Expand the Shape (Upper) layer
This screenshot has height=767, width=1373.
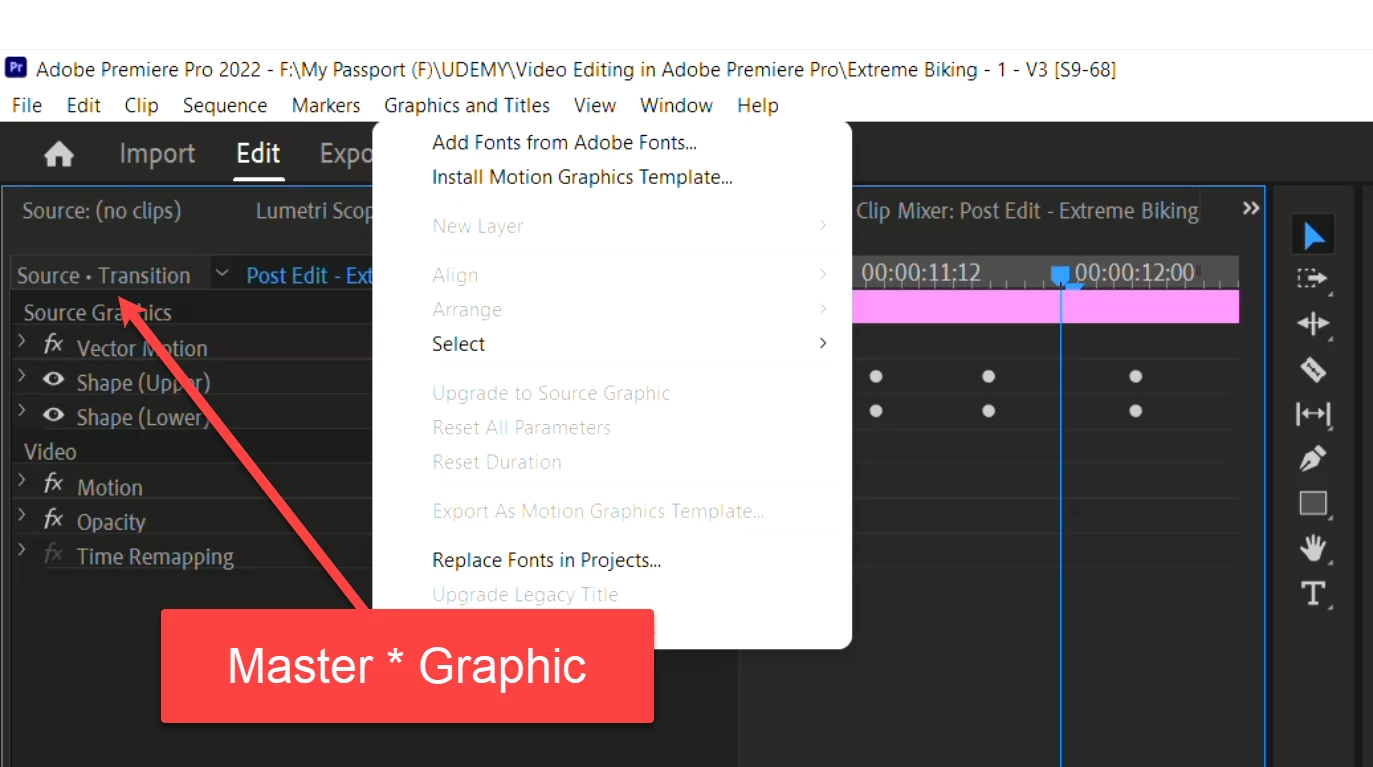22,377
